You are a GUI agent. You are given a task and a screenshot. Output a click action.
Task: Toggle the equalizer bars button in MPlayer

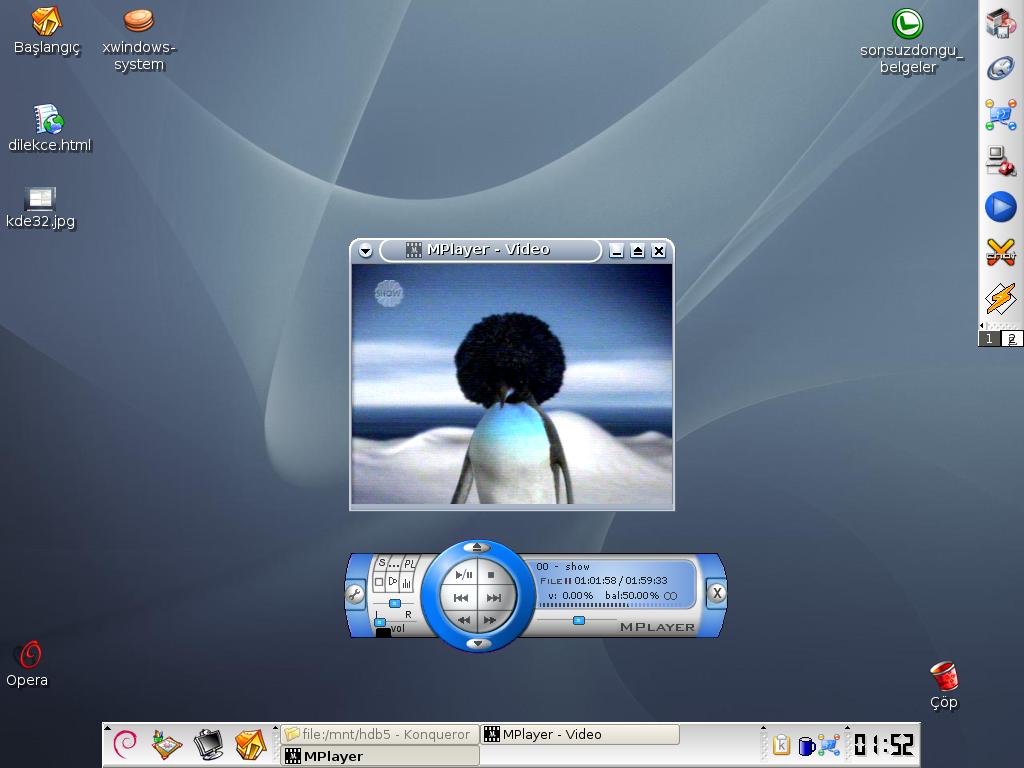point(407,582)
